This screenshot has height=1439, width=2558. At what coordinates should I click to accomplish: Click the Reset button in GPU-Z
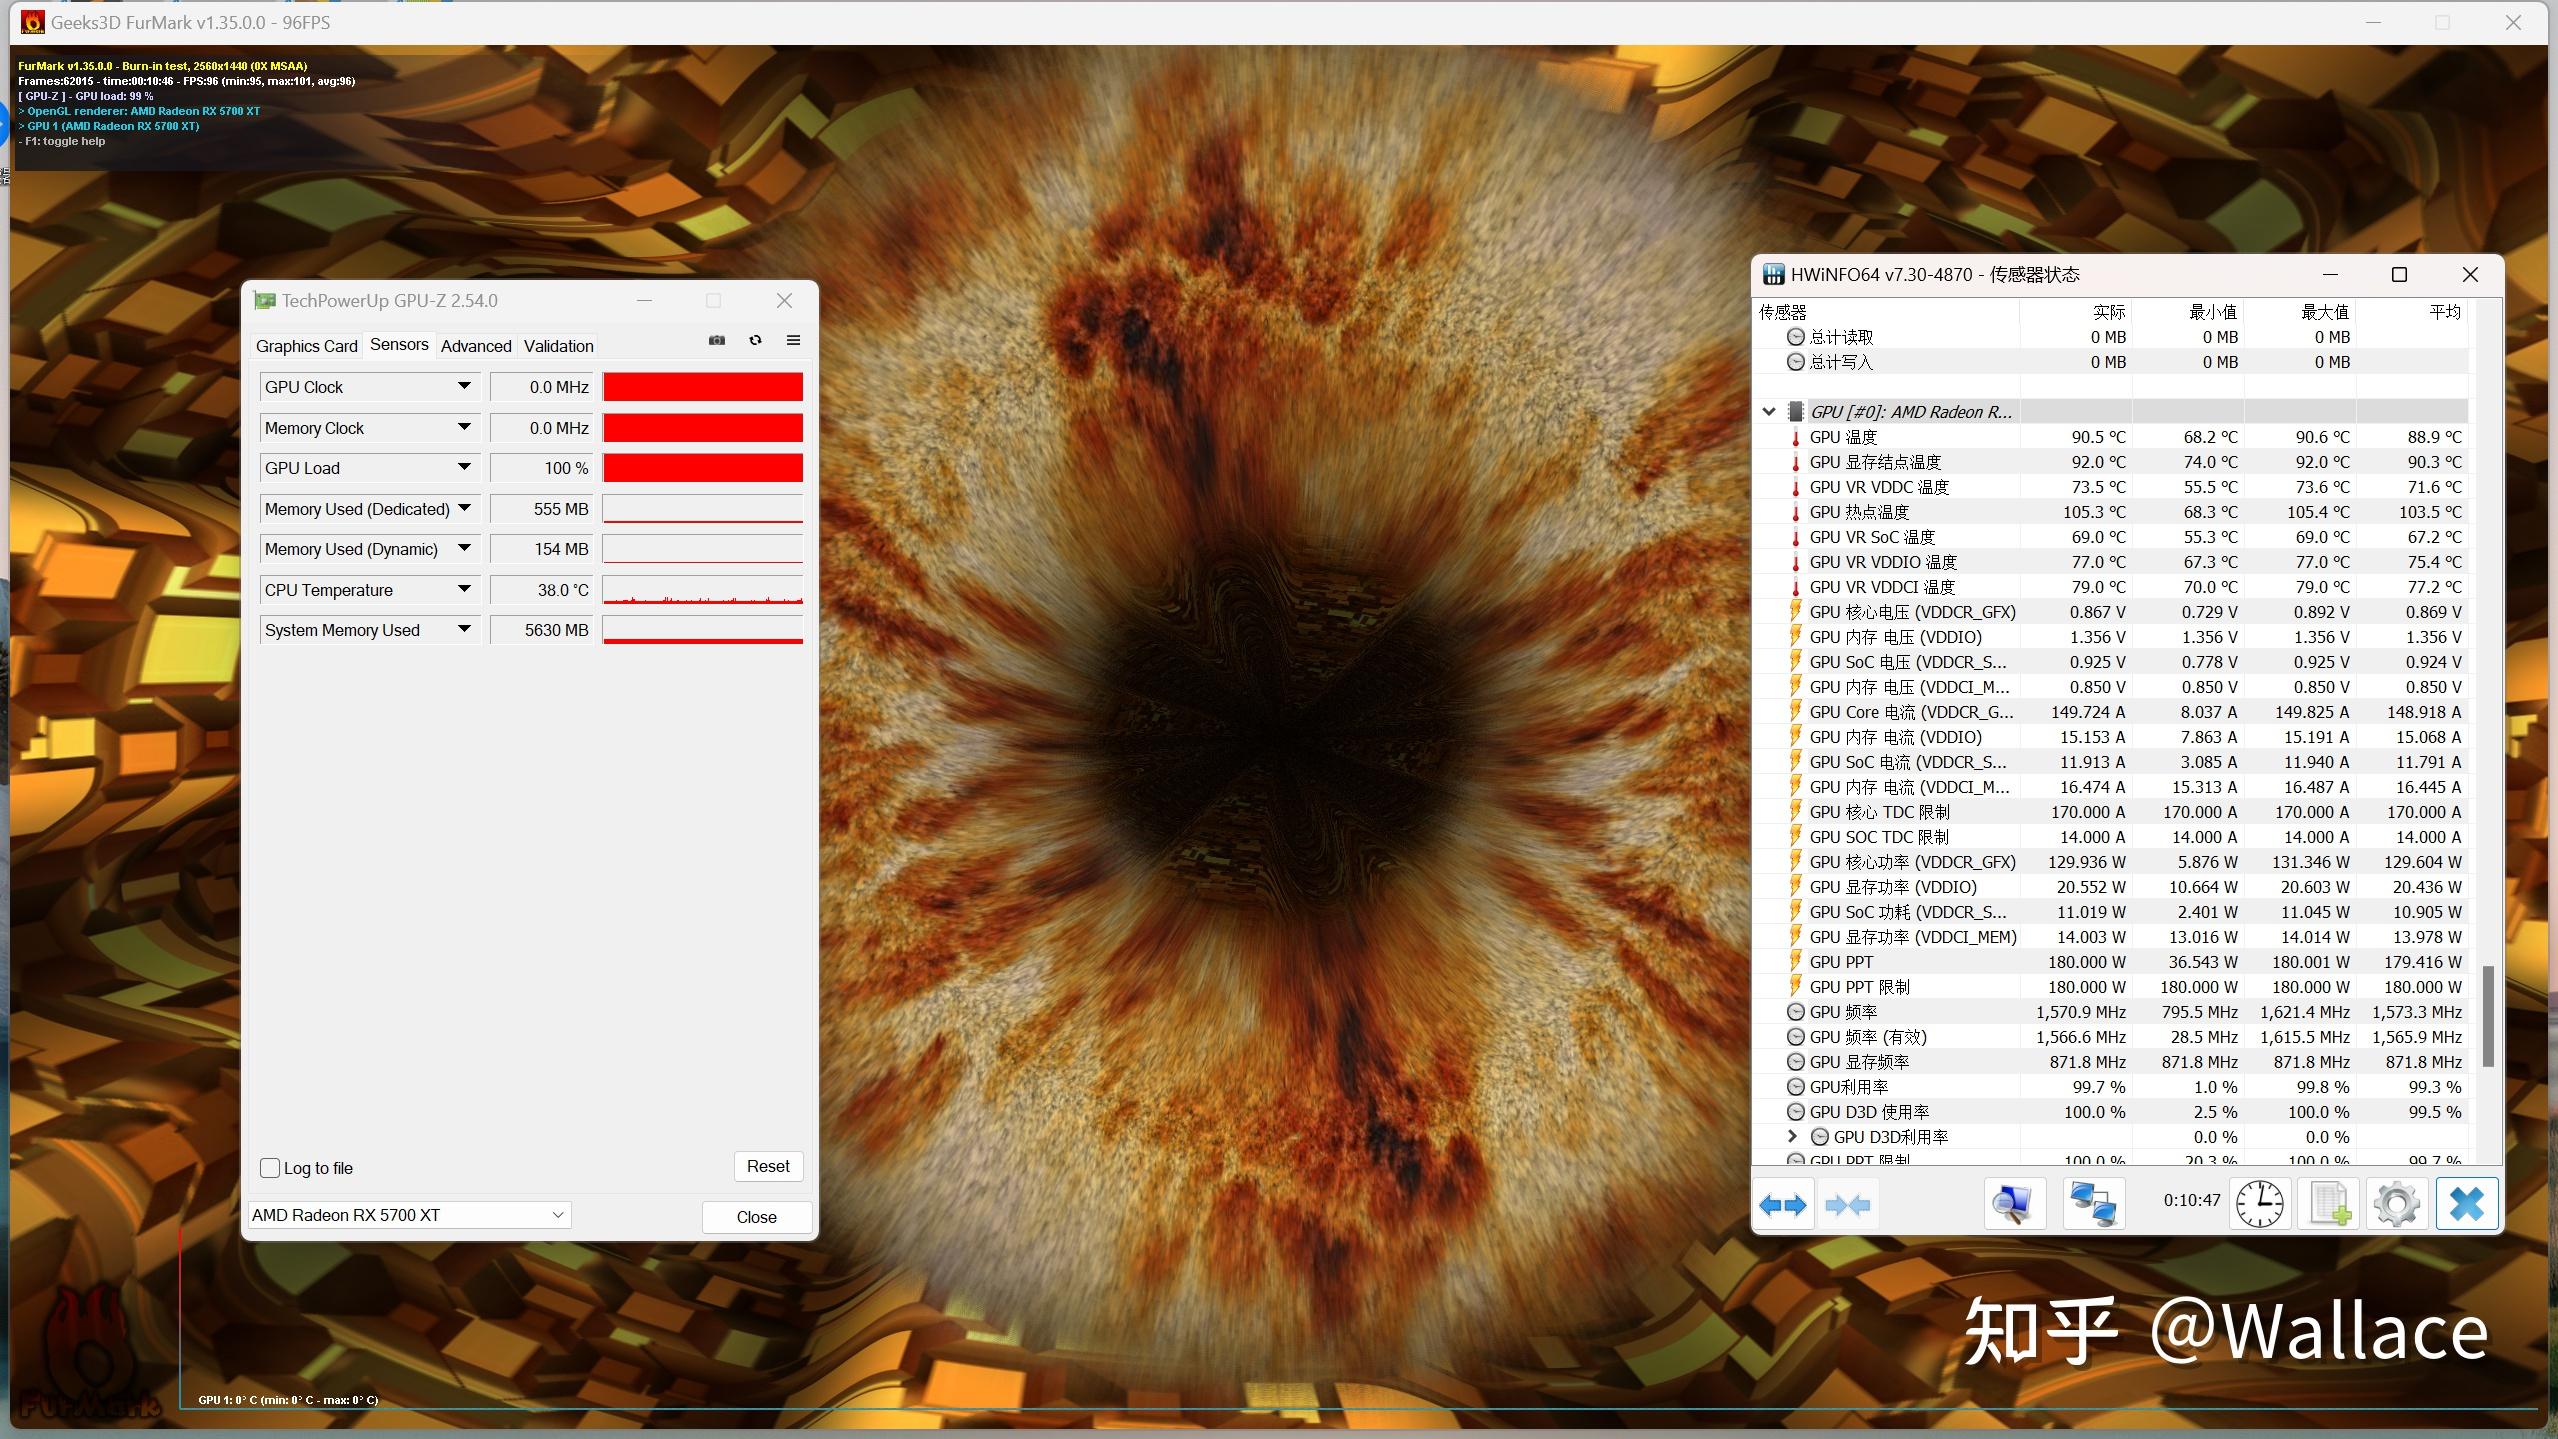768,1165
